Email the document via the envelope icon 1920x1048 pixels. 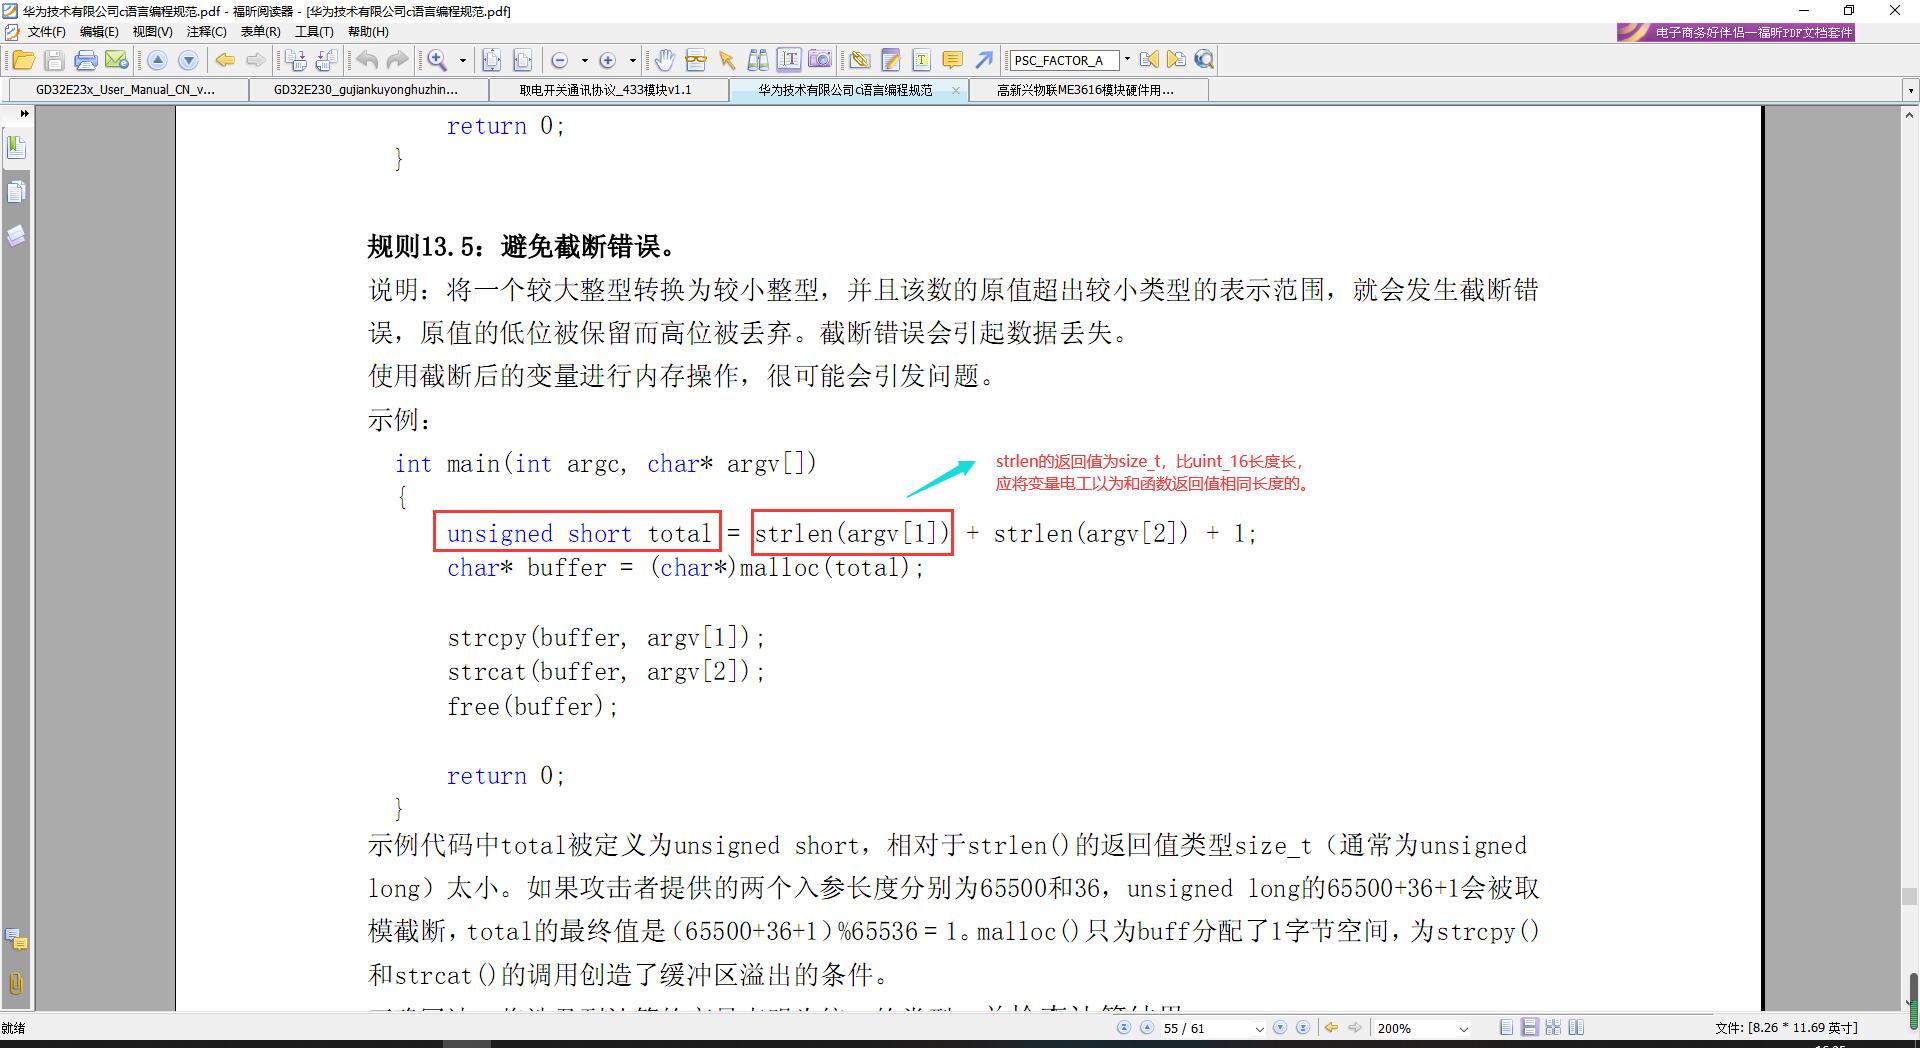point(118,60)
